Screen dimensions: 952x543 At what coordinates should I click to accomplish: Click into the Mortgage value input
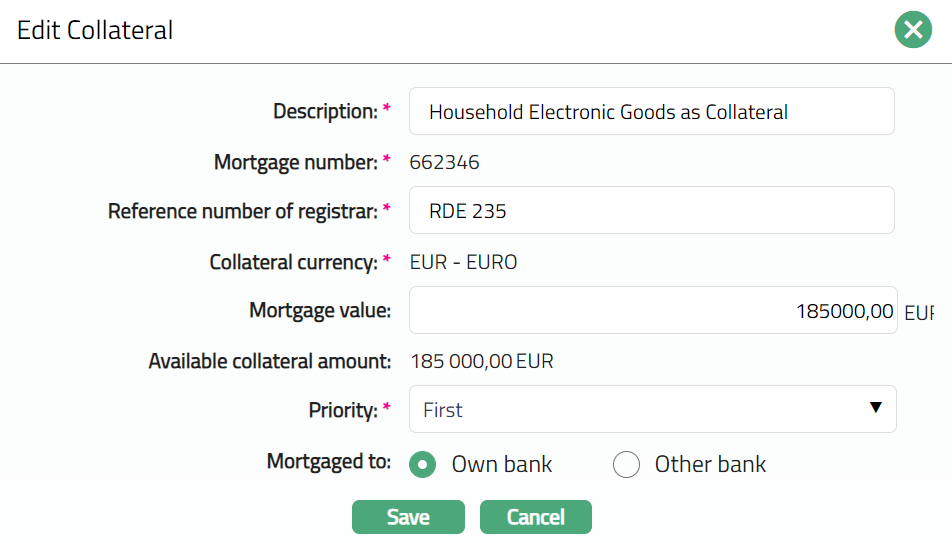652,311
